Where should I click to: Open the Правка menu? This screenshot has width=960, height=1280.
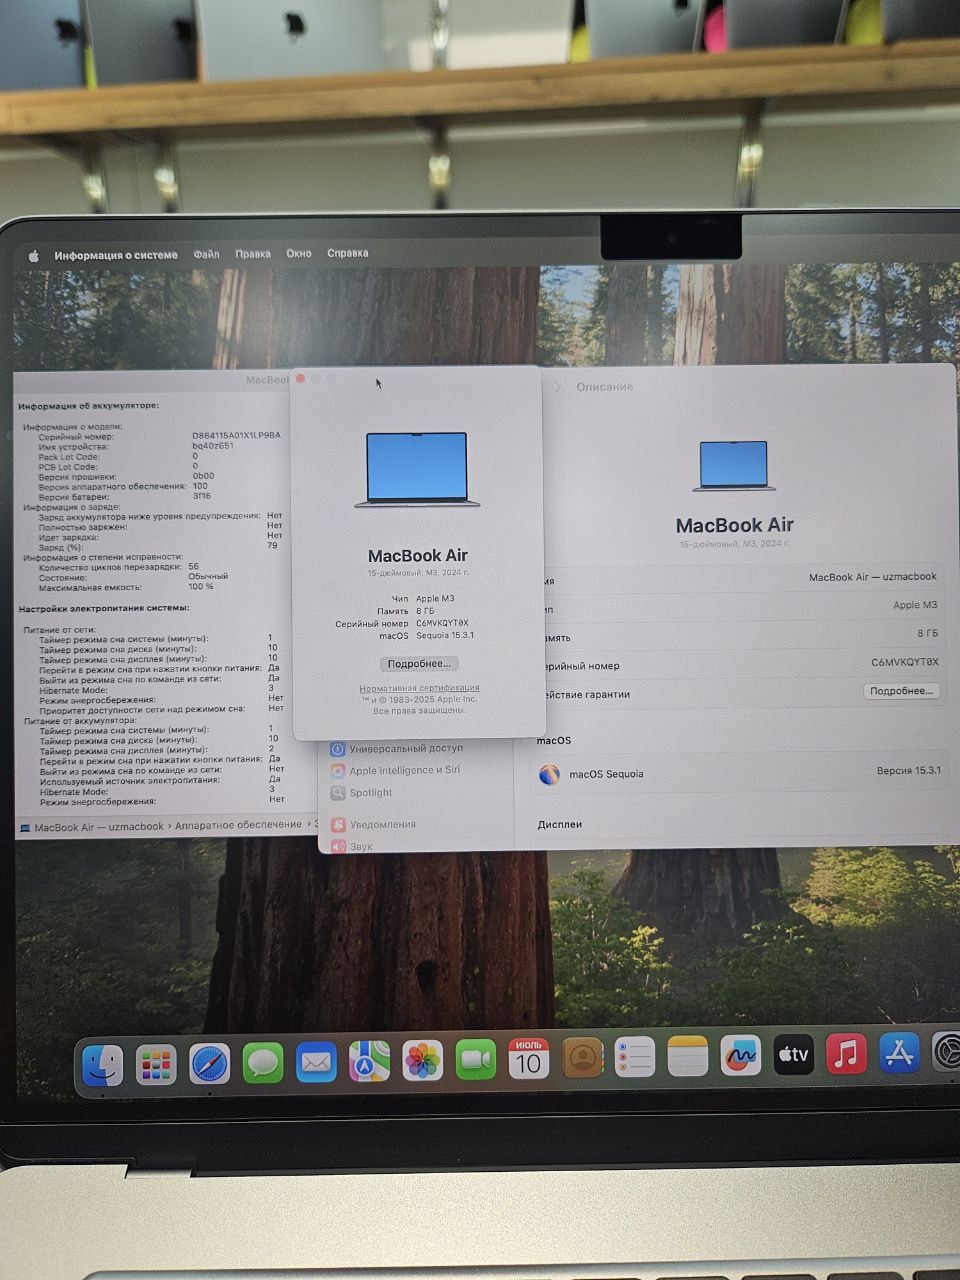click(x=253, y=254)
